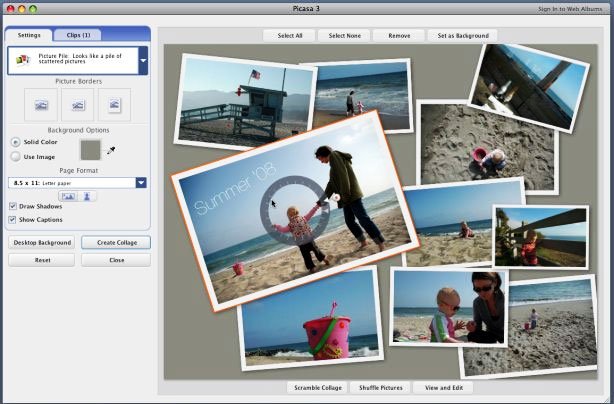Select the Use Image radio button
The image size is (614, 404).
tap(15, 156)
